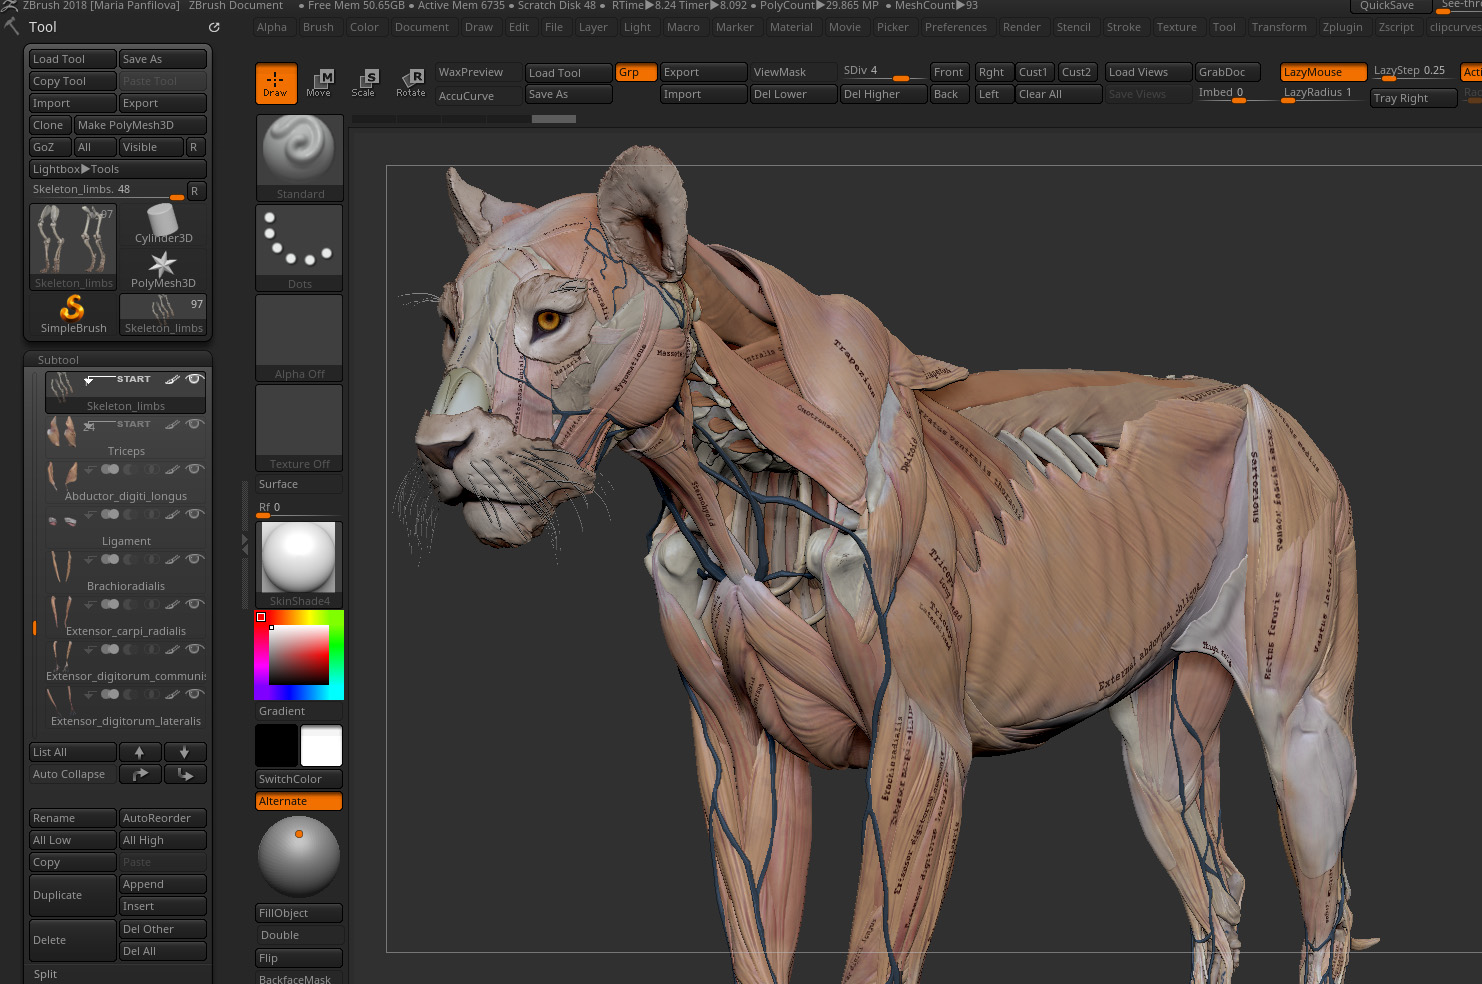Adjust the SDiv 4 slider

pyautogui.click(x=883, y=72)
